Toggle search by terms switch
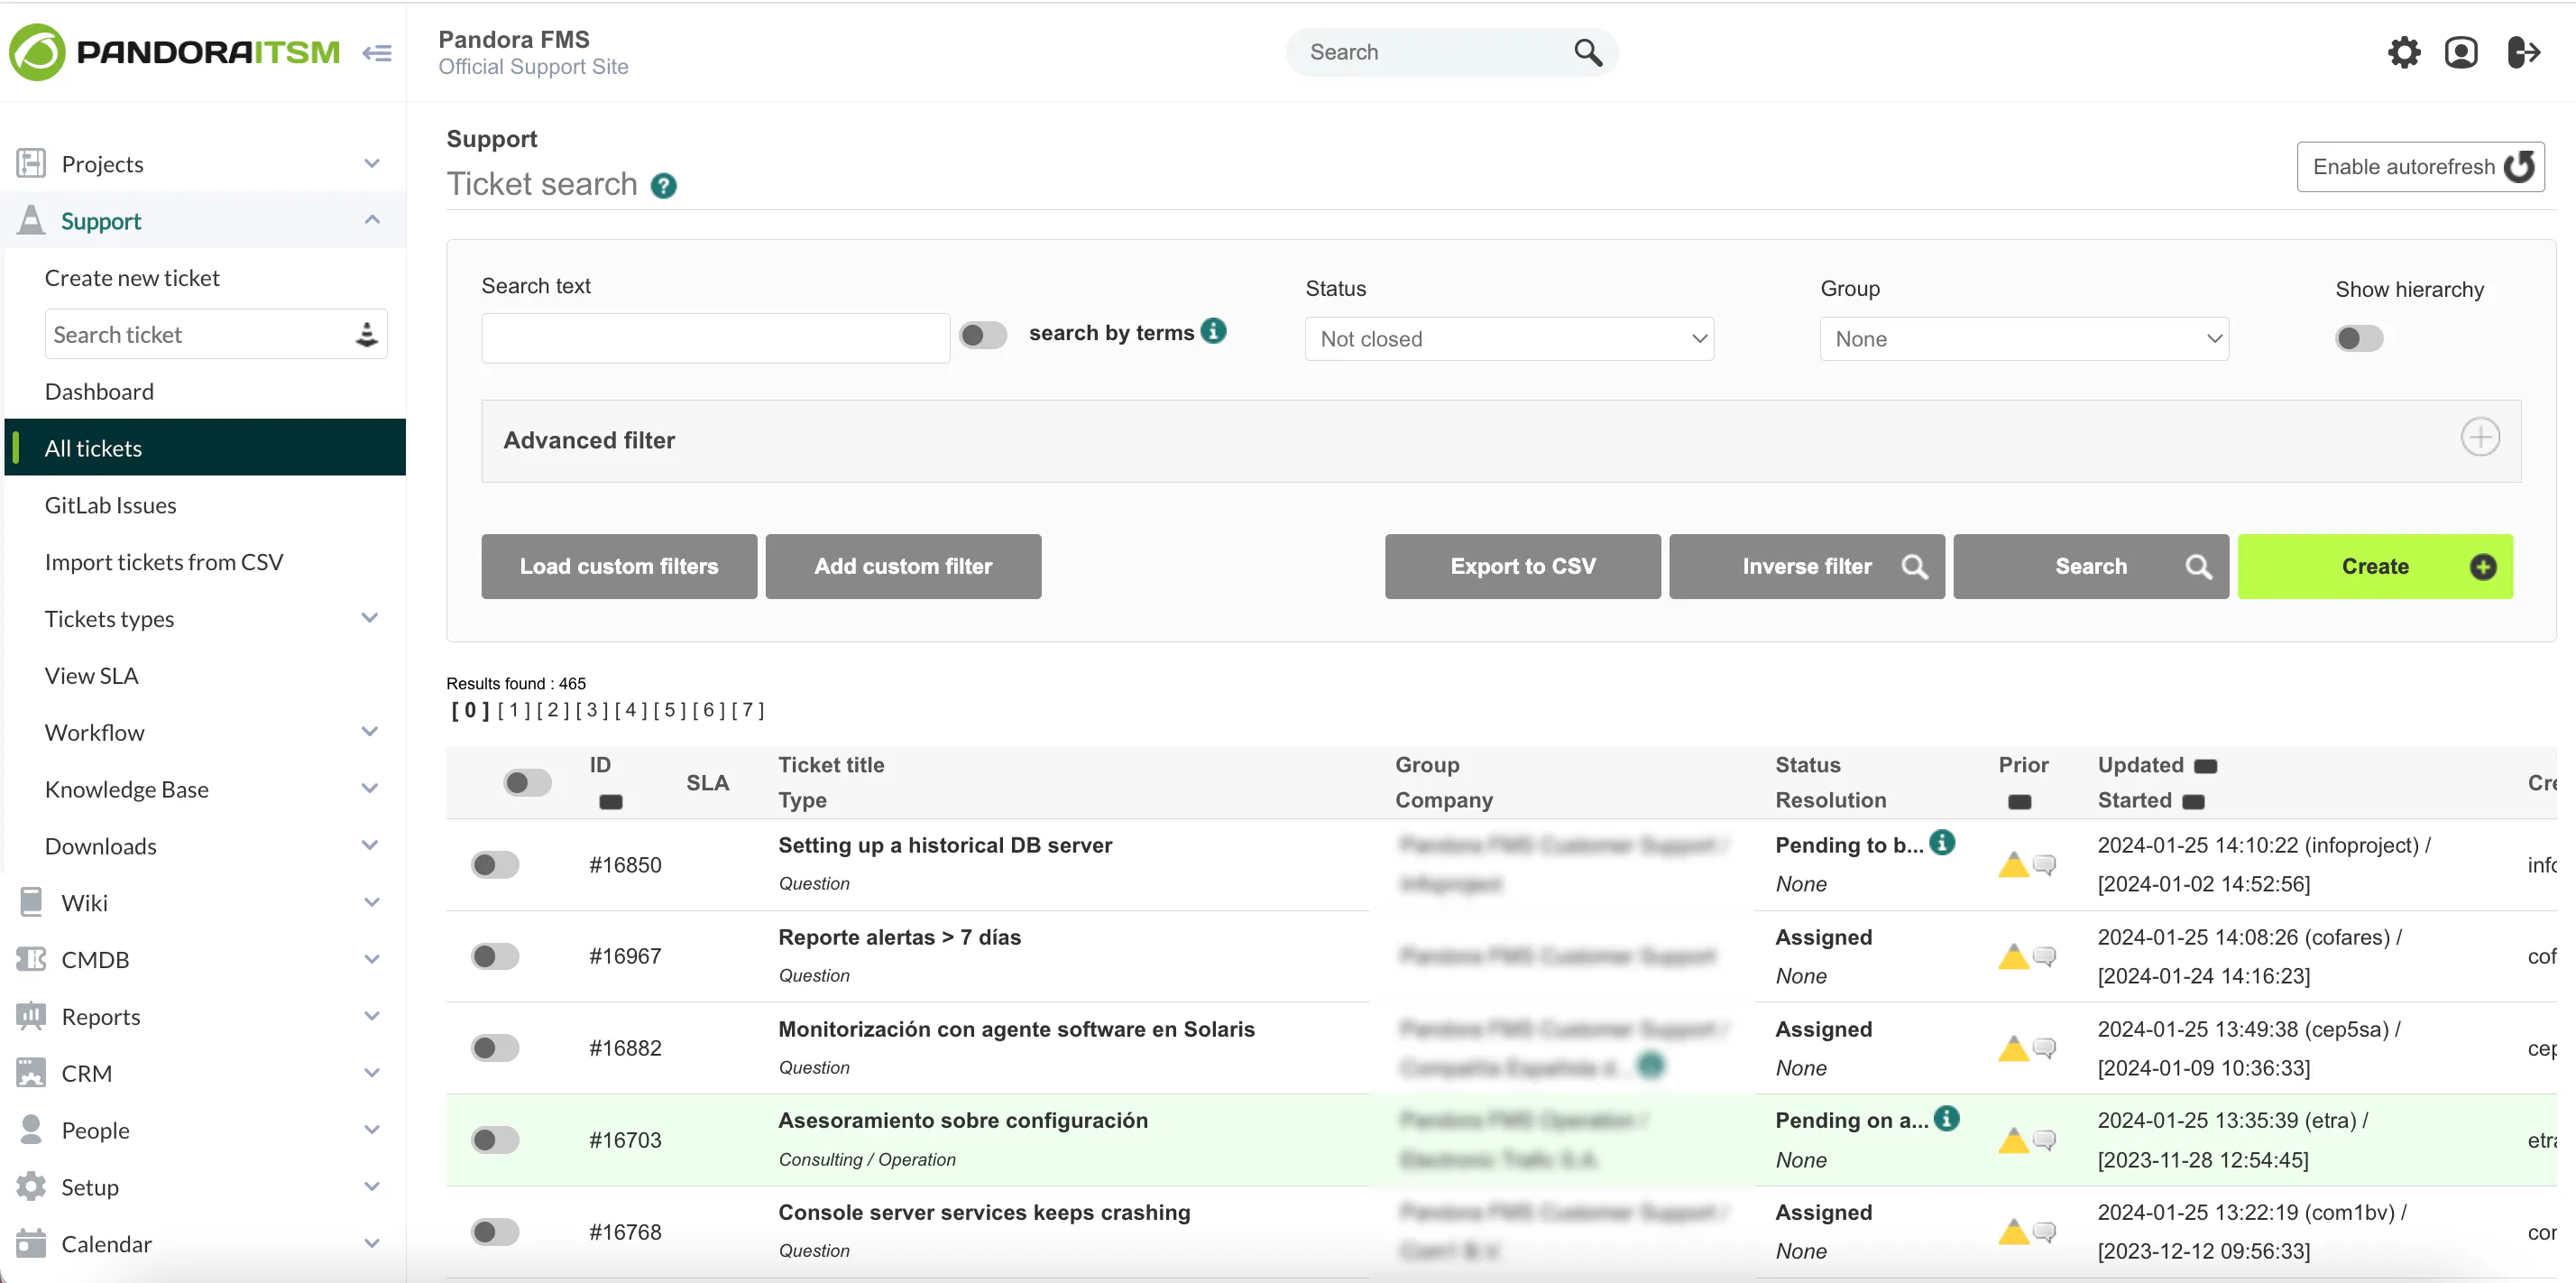 click(982, 335)
